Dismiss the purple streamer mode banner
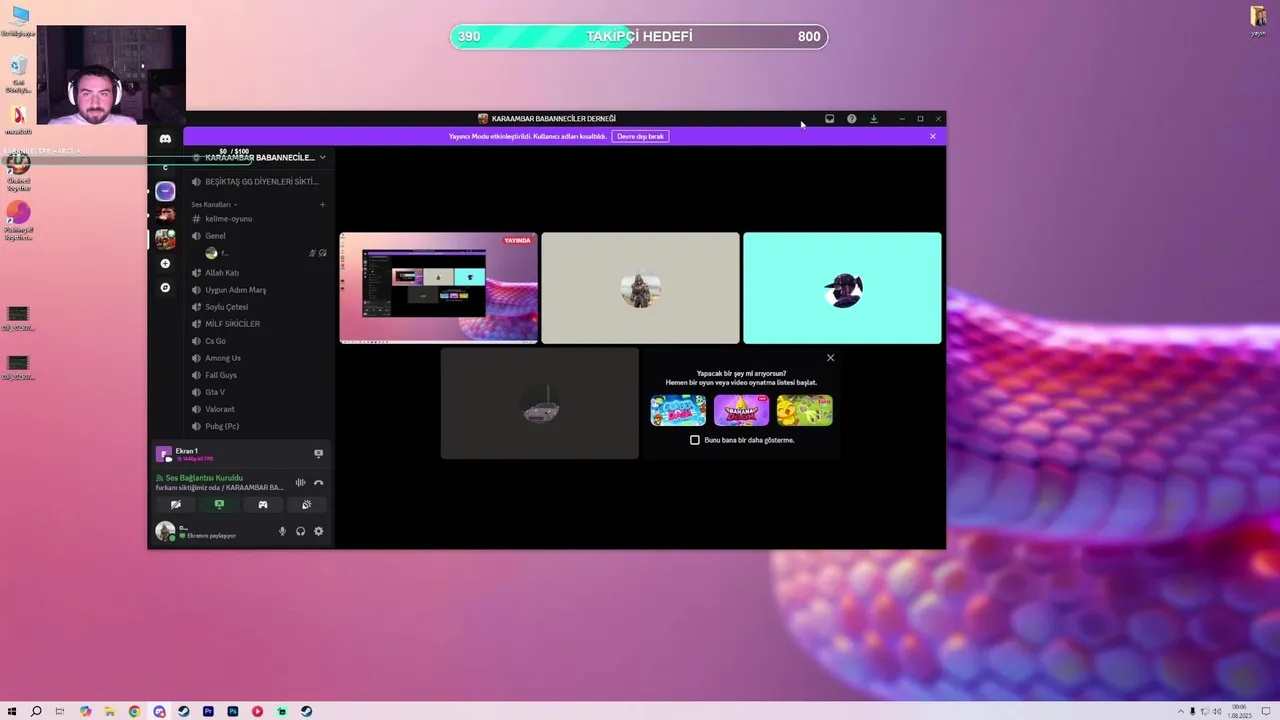 pyautogui.click(x=932, y=136)
